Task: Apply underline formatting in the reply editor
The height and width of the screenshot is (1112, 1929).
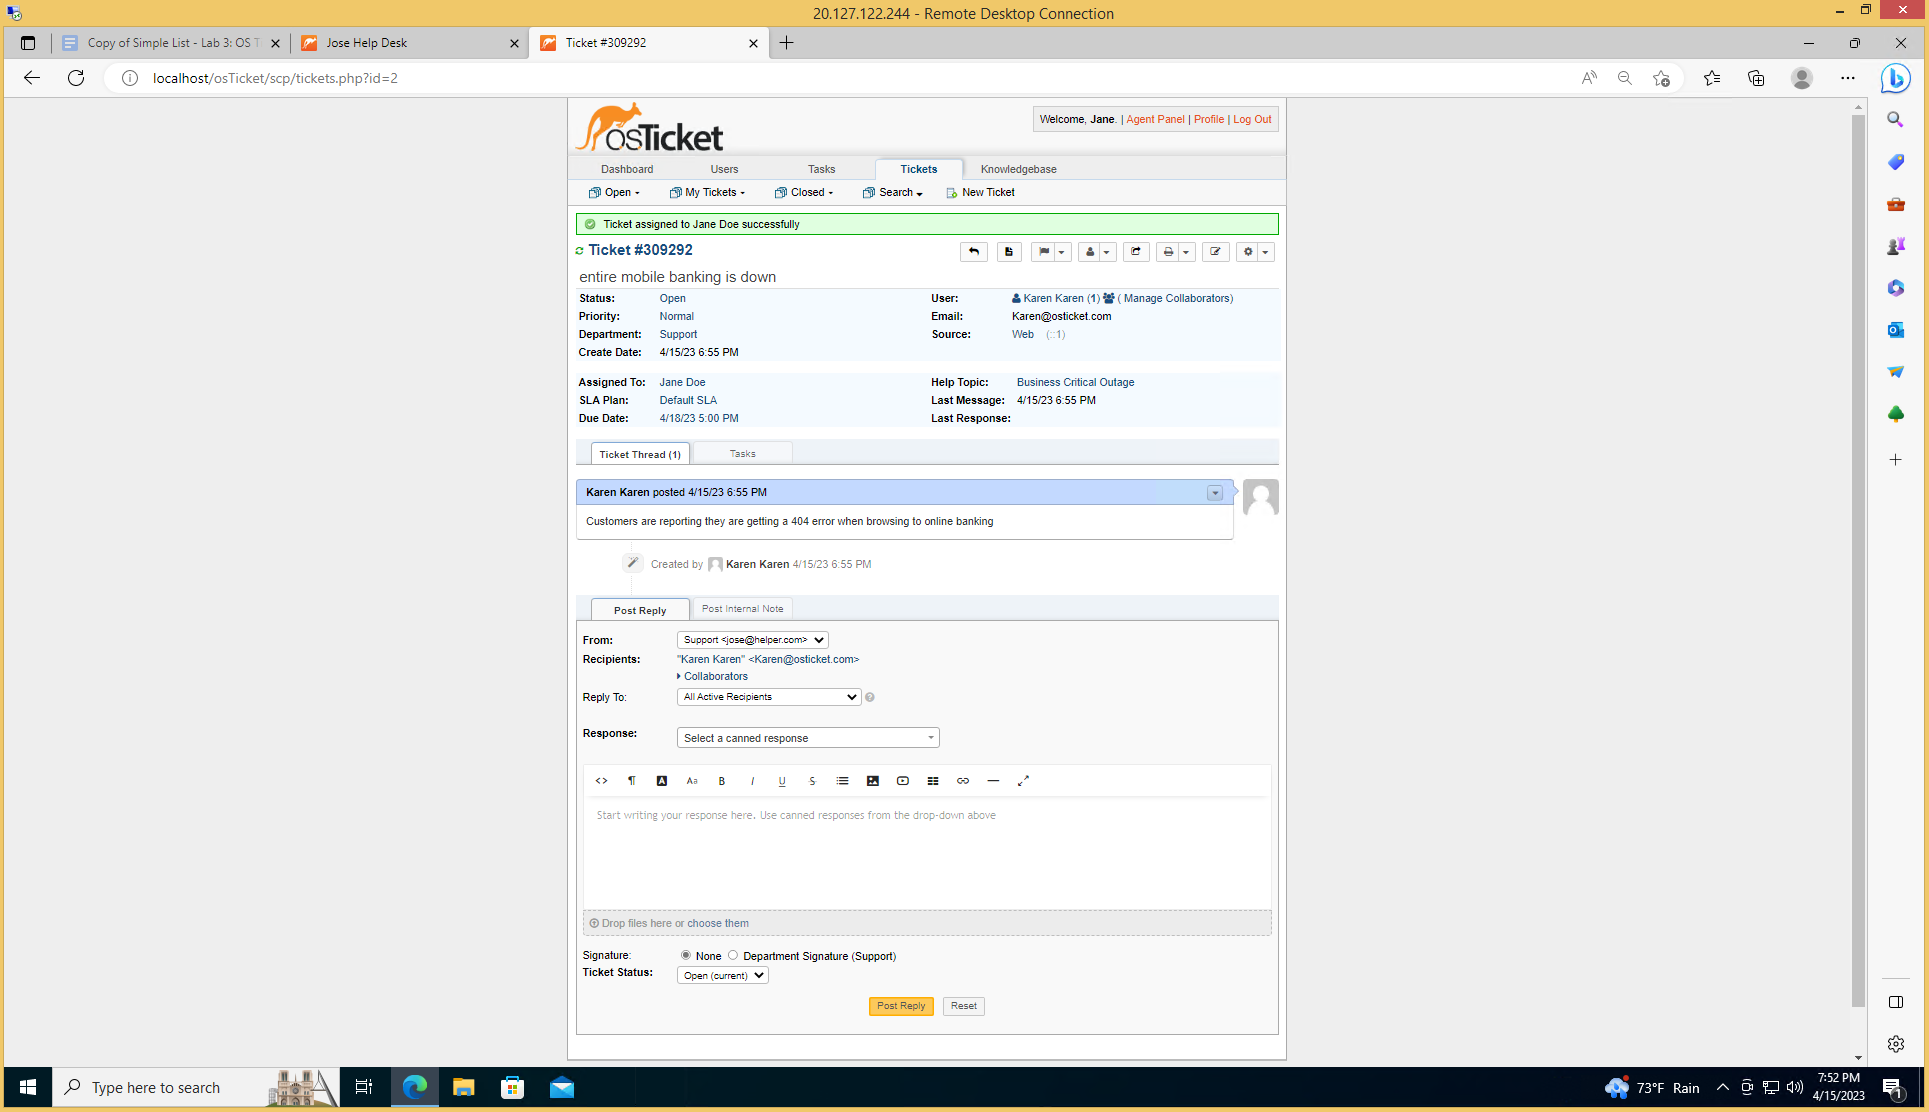Action: pyautogui.click(x=781, y=781)
